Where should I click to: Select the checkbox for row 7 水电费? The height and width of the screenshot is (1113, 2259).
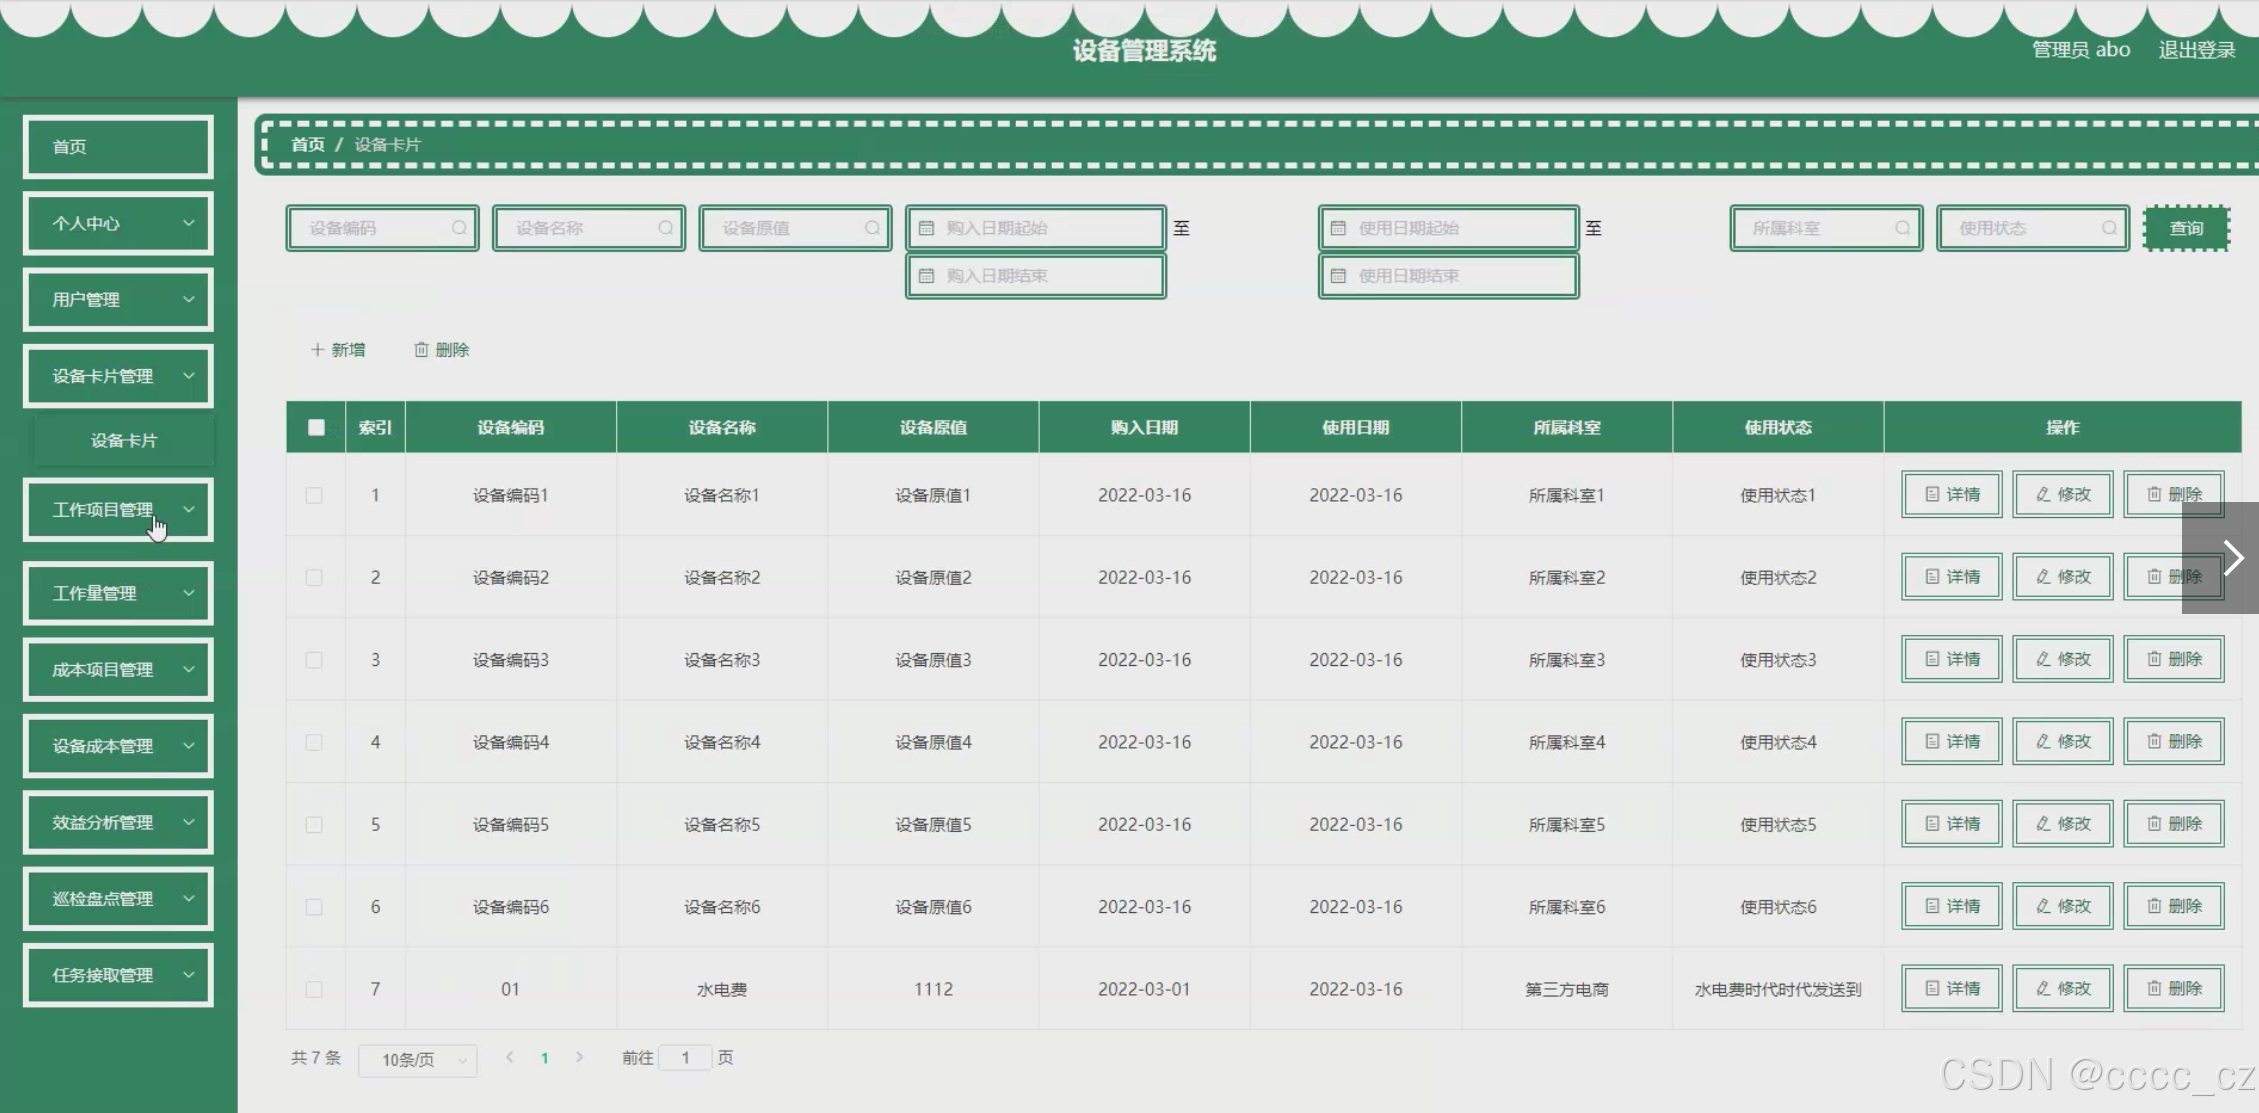pyautogui.click(x=314, y=989)
